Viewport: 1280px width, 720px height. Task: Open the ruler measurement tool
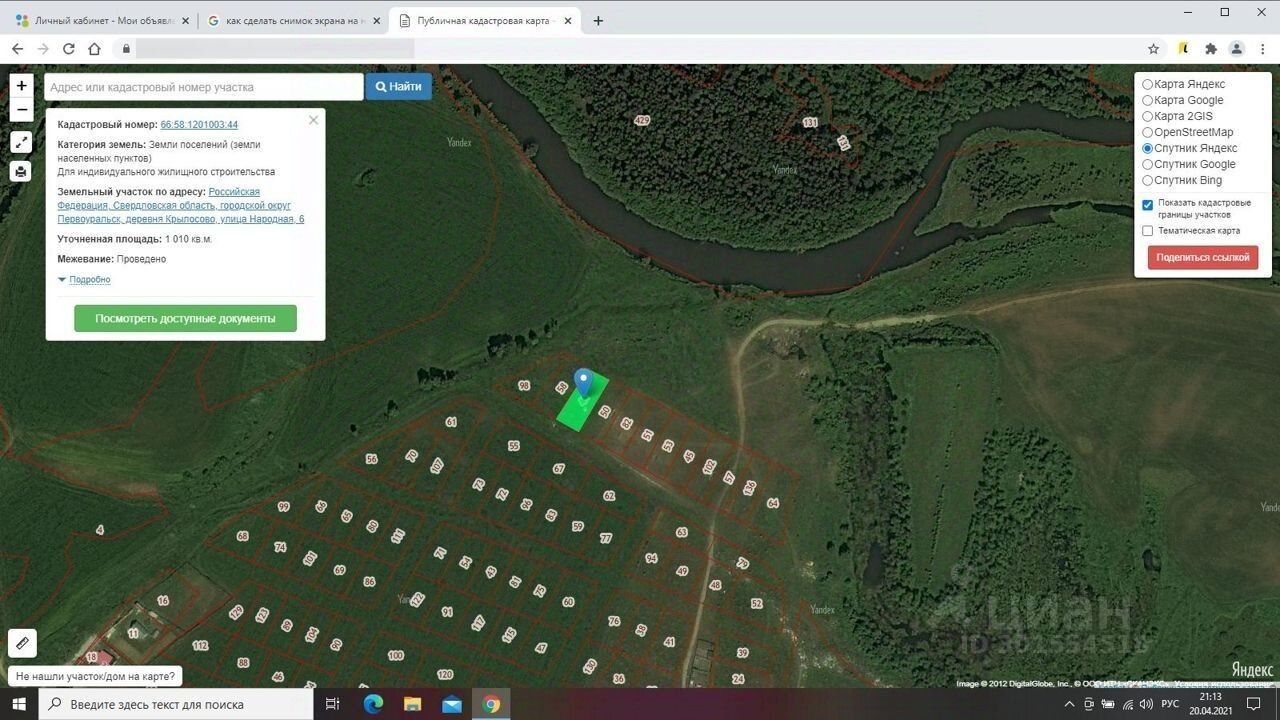[22, 643]
